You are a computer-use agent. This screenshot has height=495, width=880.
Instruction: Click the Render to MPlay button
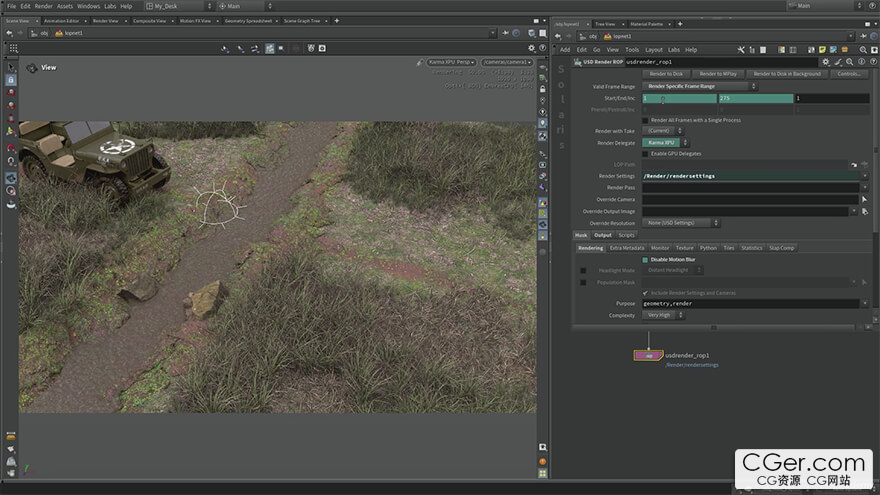point(718,74)
